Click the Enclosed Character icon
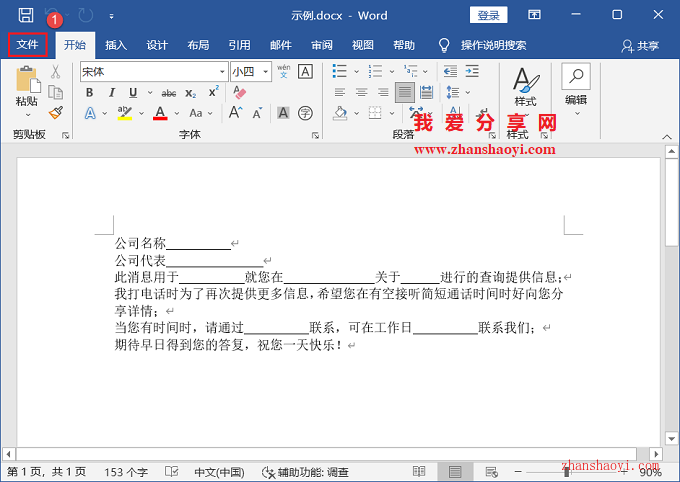Screen dimensions: 680x482 pos(305,113)
